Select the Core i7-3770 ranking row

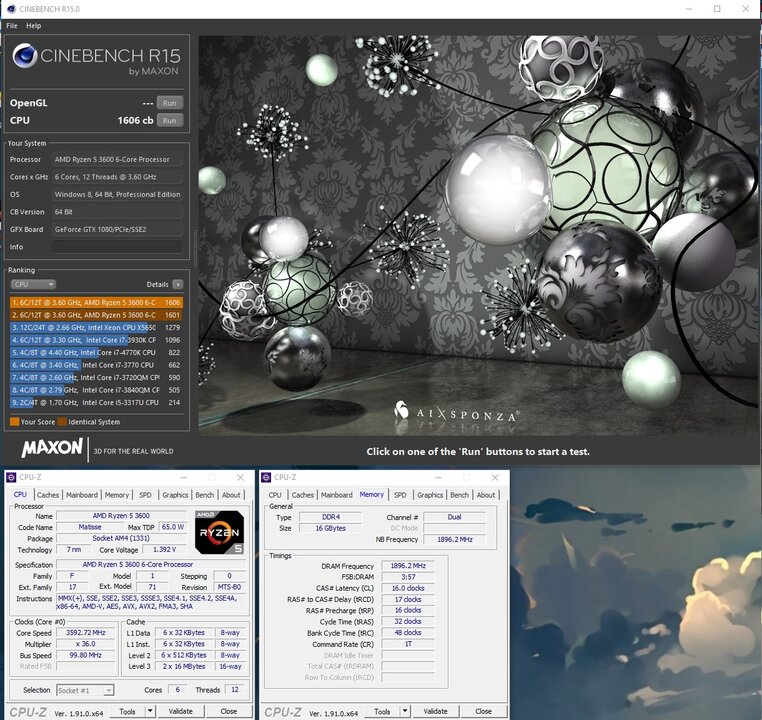pyautogui.click(x=96, y=365)
